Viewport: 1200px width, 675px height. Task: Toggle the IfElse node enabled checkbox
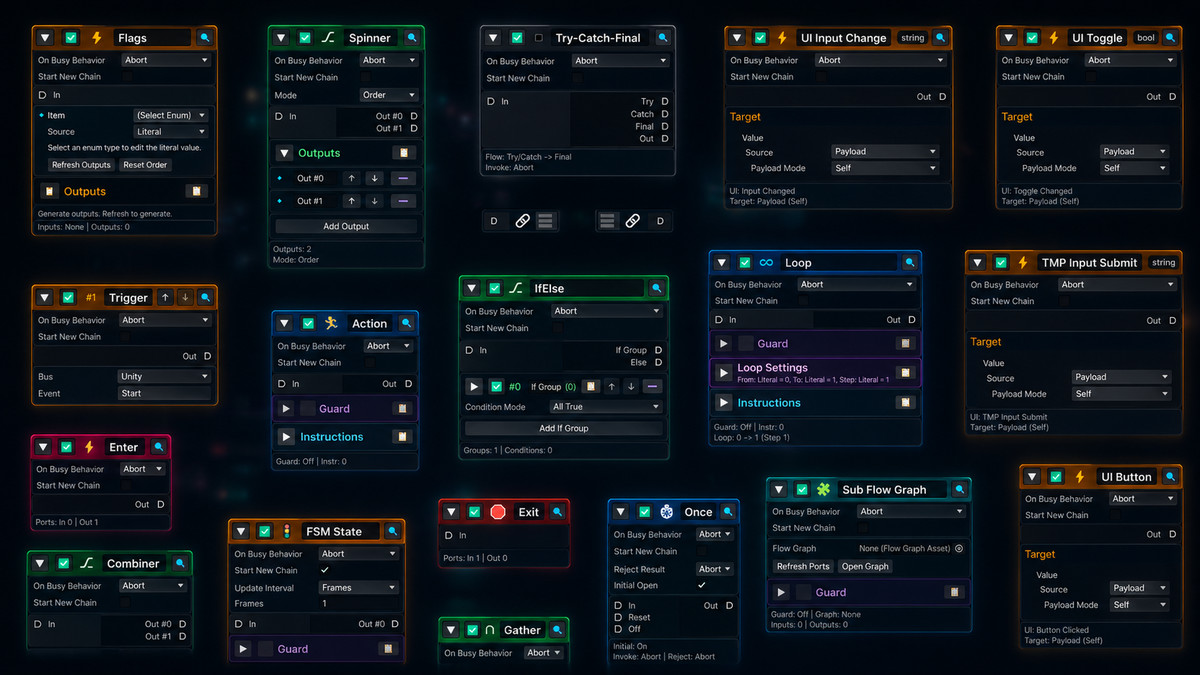pyautogui.click(x=495, y=288)
